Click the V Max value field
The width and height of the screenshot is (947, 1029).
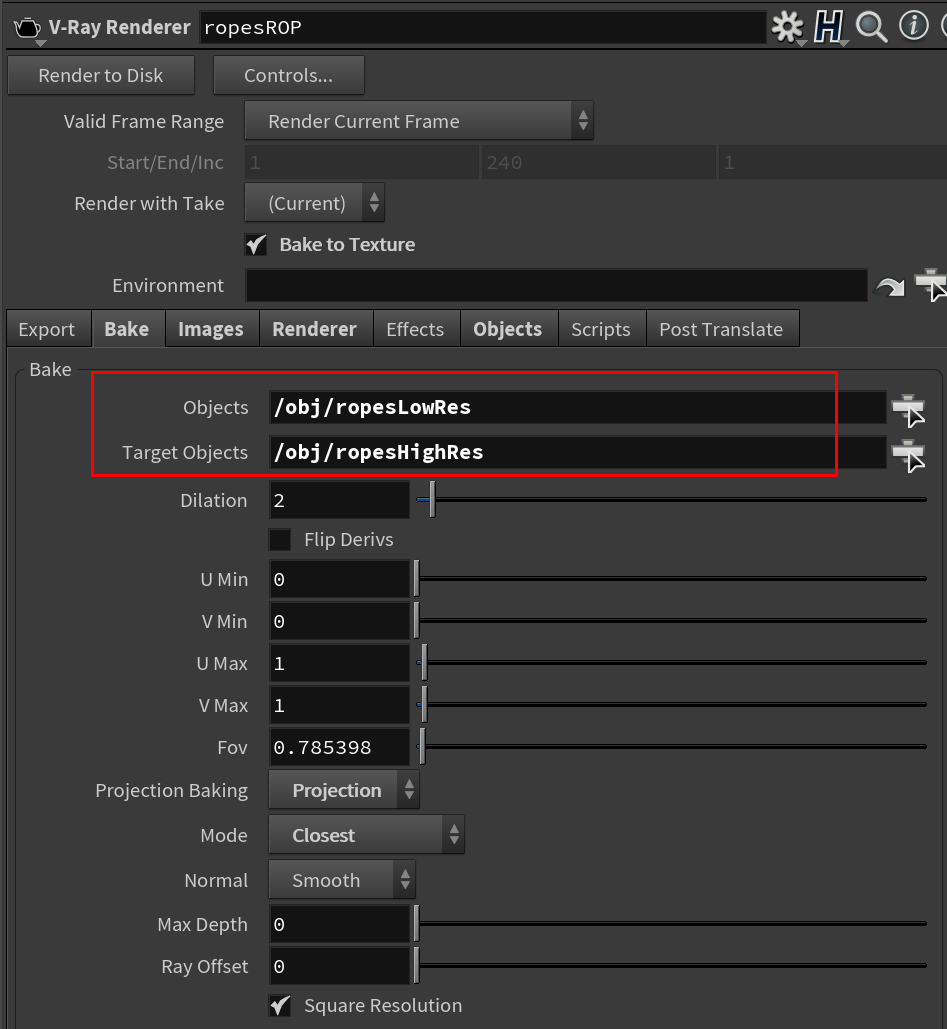click(339, 705)
